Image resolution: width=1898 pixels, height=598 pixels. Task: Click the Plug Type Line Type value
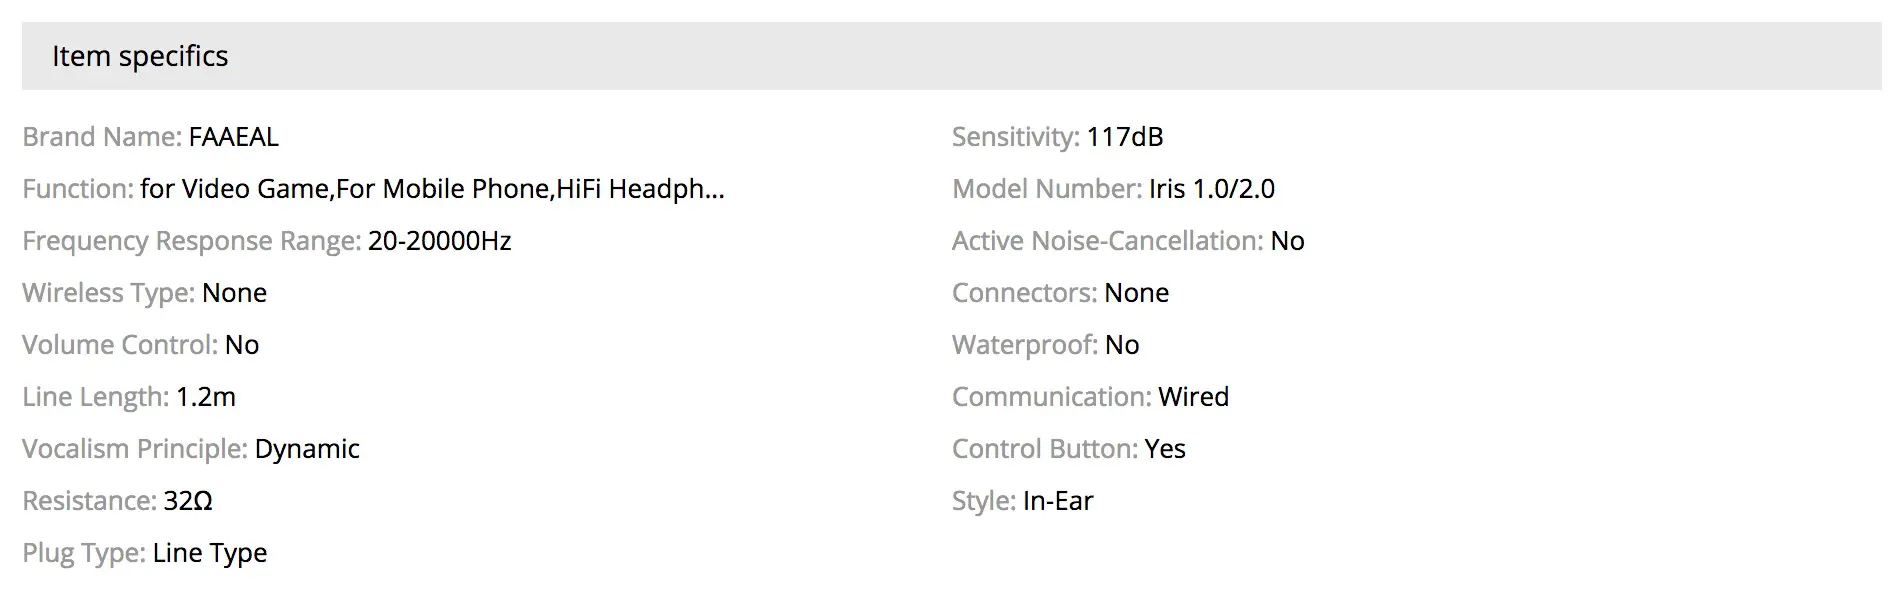pyautogui.click(x=210, y=554)
